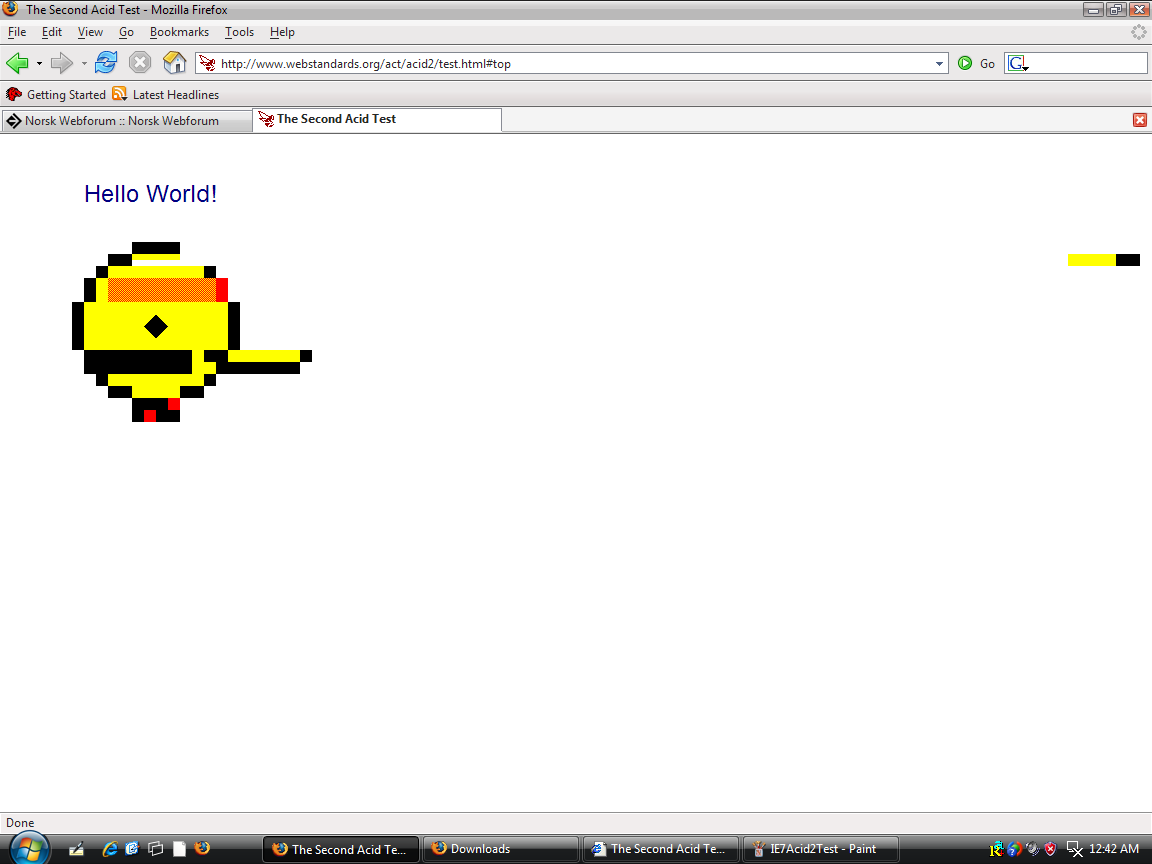Click the green Back arrow button
This screenshot has width=1152, height=864.
pos(17,63)
